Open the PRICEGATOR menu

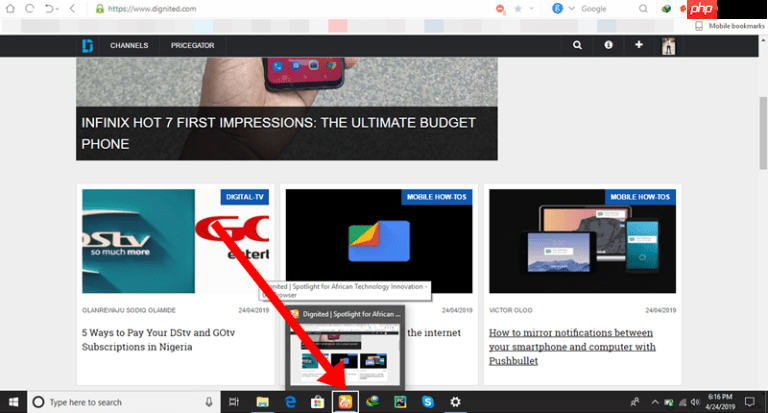[192, 46]
